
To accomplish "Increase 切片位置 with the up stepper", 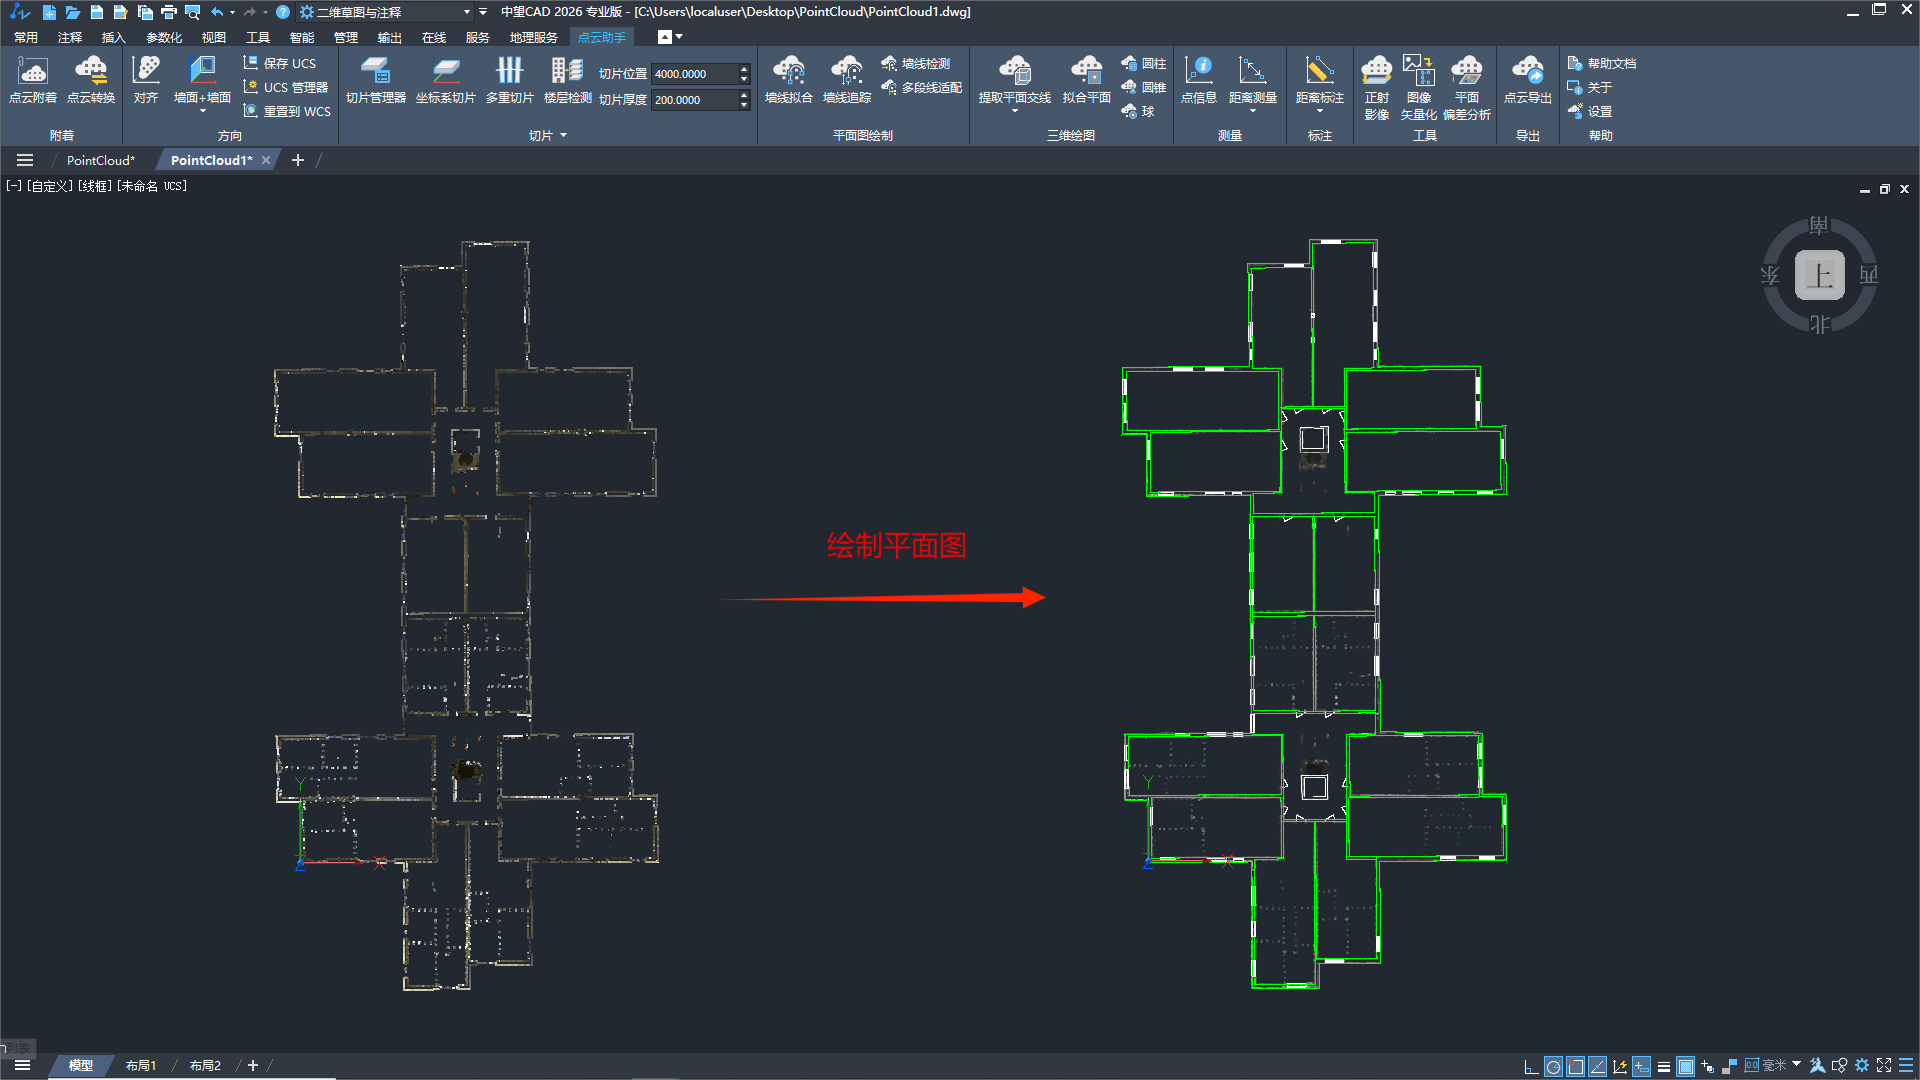I will click(744, 69).
